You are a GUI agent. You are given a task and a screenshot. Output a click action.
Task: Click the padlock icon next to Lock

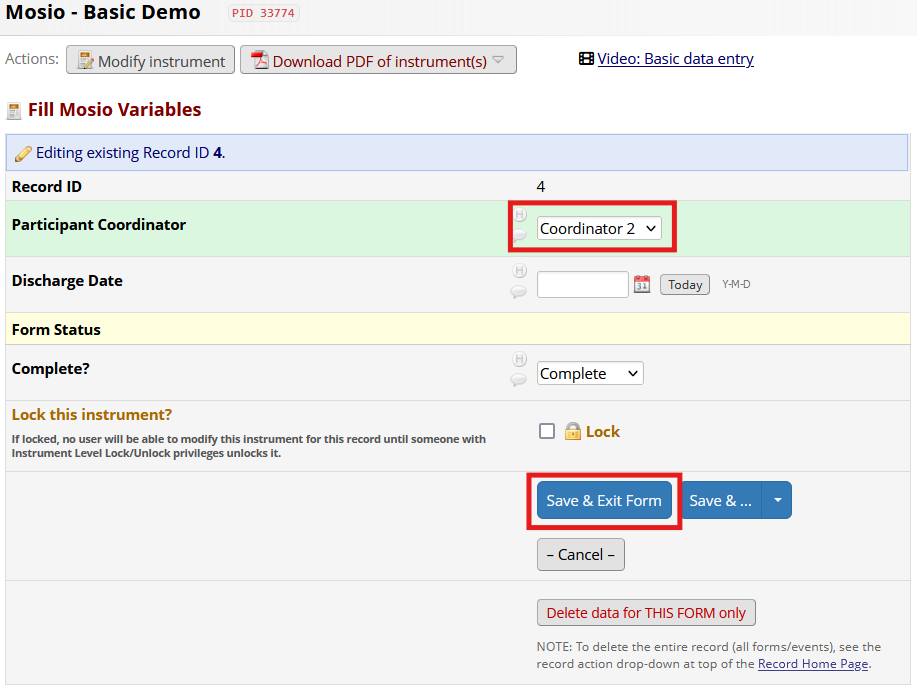[573, 431]
